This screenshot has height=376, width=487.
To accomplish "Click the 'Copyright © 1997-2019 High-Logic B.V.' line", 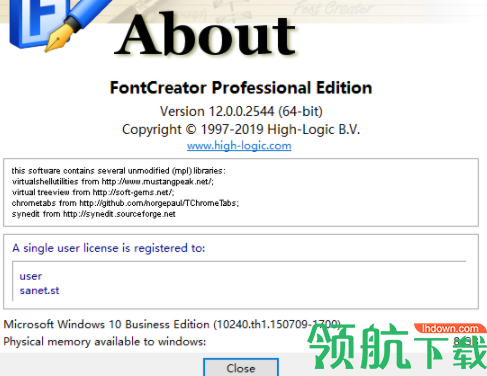I will click(241, 129).
